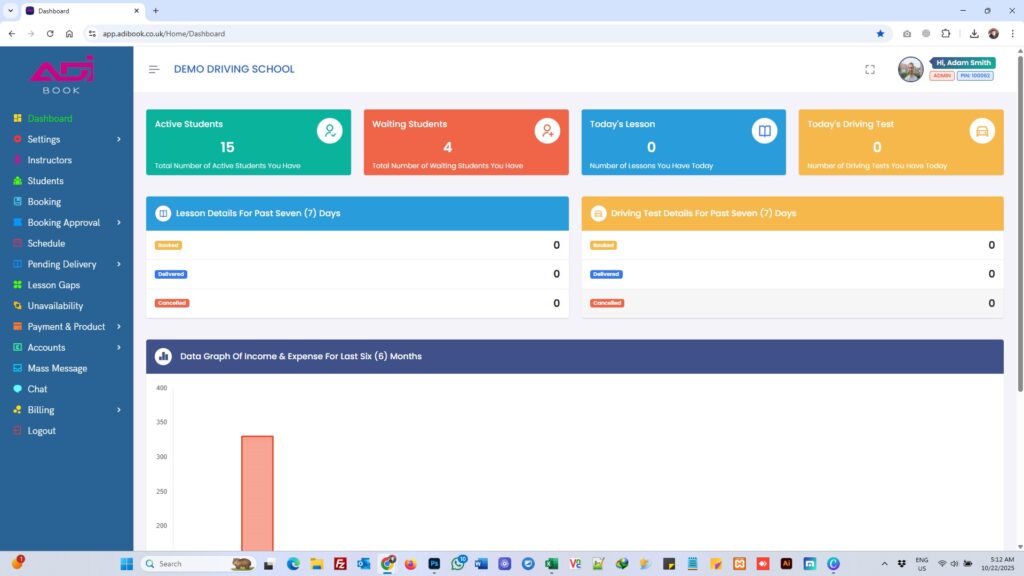Click the Active Students card icon
Image resolution: width=1024 pixels, height=576 pixels.
click(x=329, y=131)
